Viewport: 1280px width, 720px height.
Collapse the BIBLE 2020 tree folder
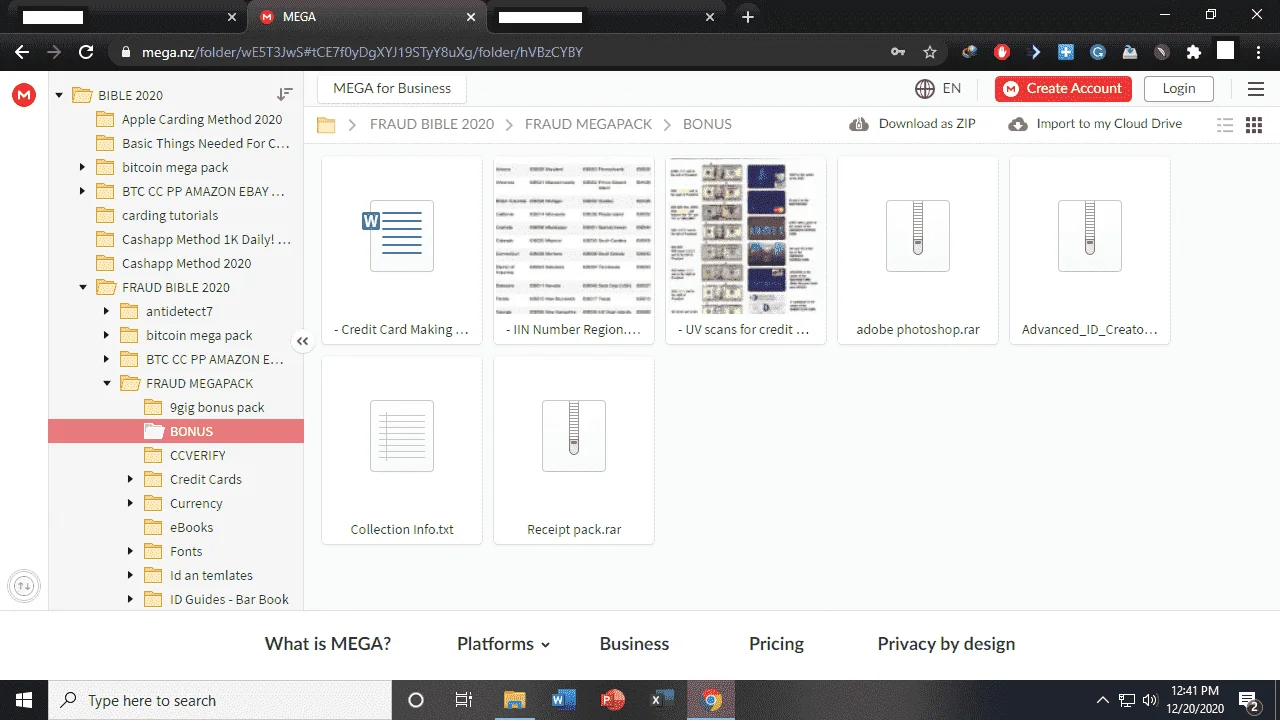pos(59,96)
